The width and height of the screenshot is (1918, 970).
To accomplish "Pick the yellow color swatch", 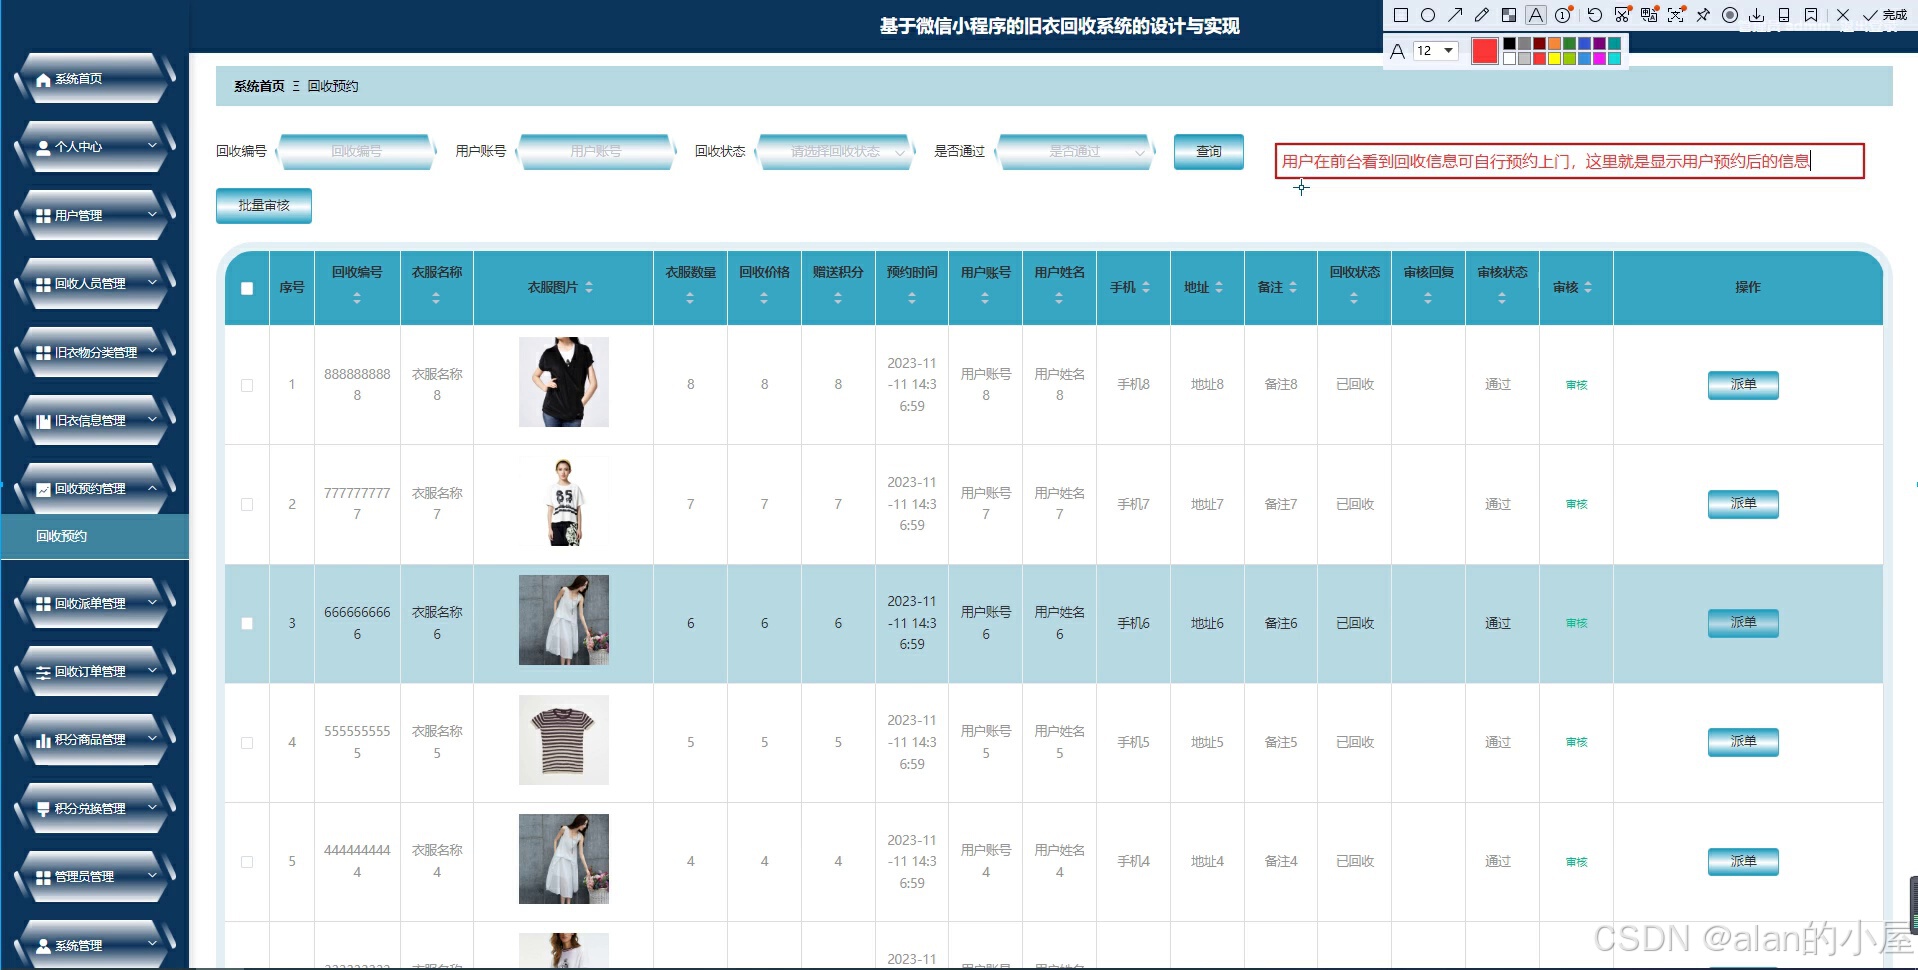I will [x=1554, y=59].
